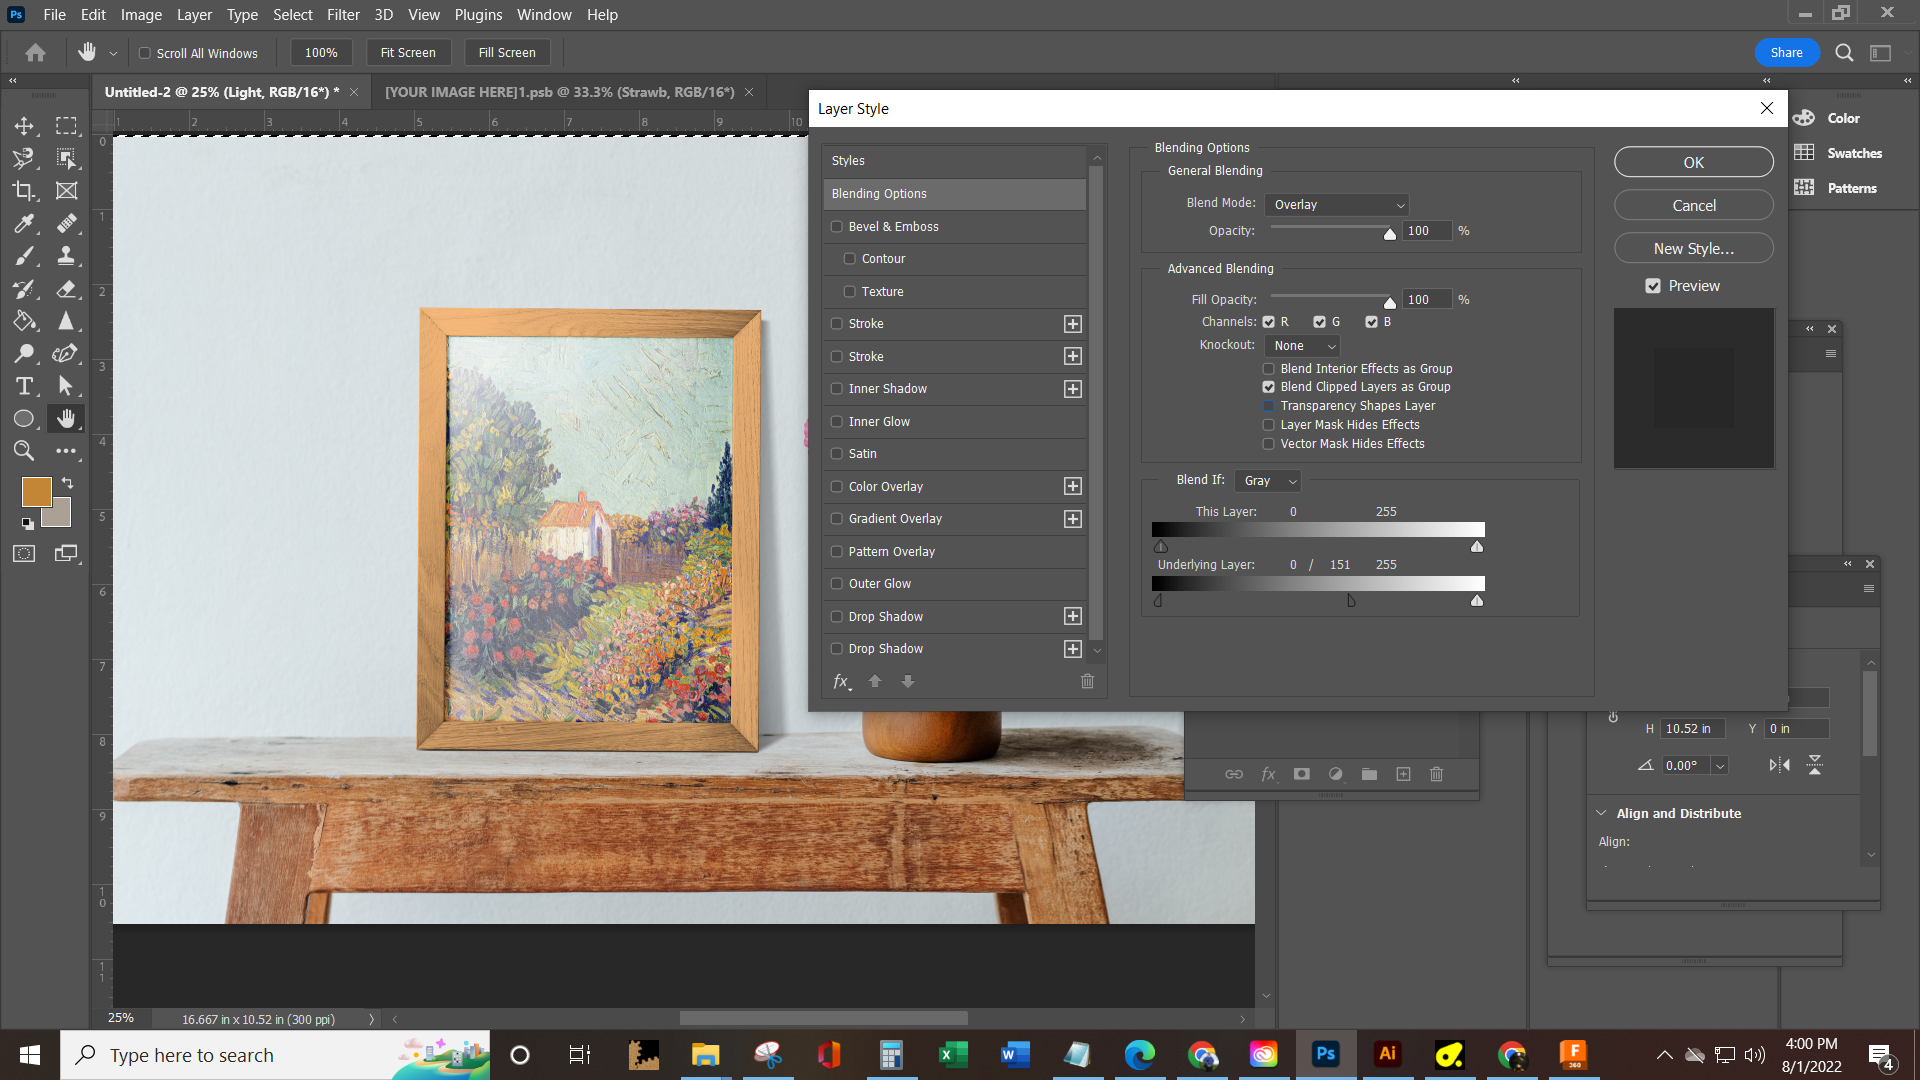Open Illustrator from the taskbar
Image resolution: width=1920 pixels, height=1080 pixels.
pos(1388,1054)
